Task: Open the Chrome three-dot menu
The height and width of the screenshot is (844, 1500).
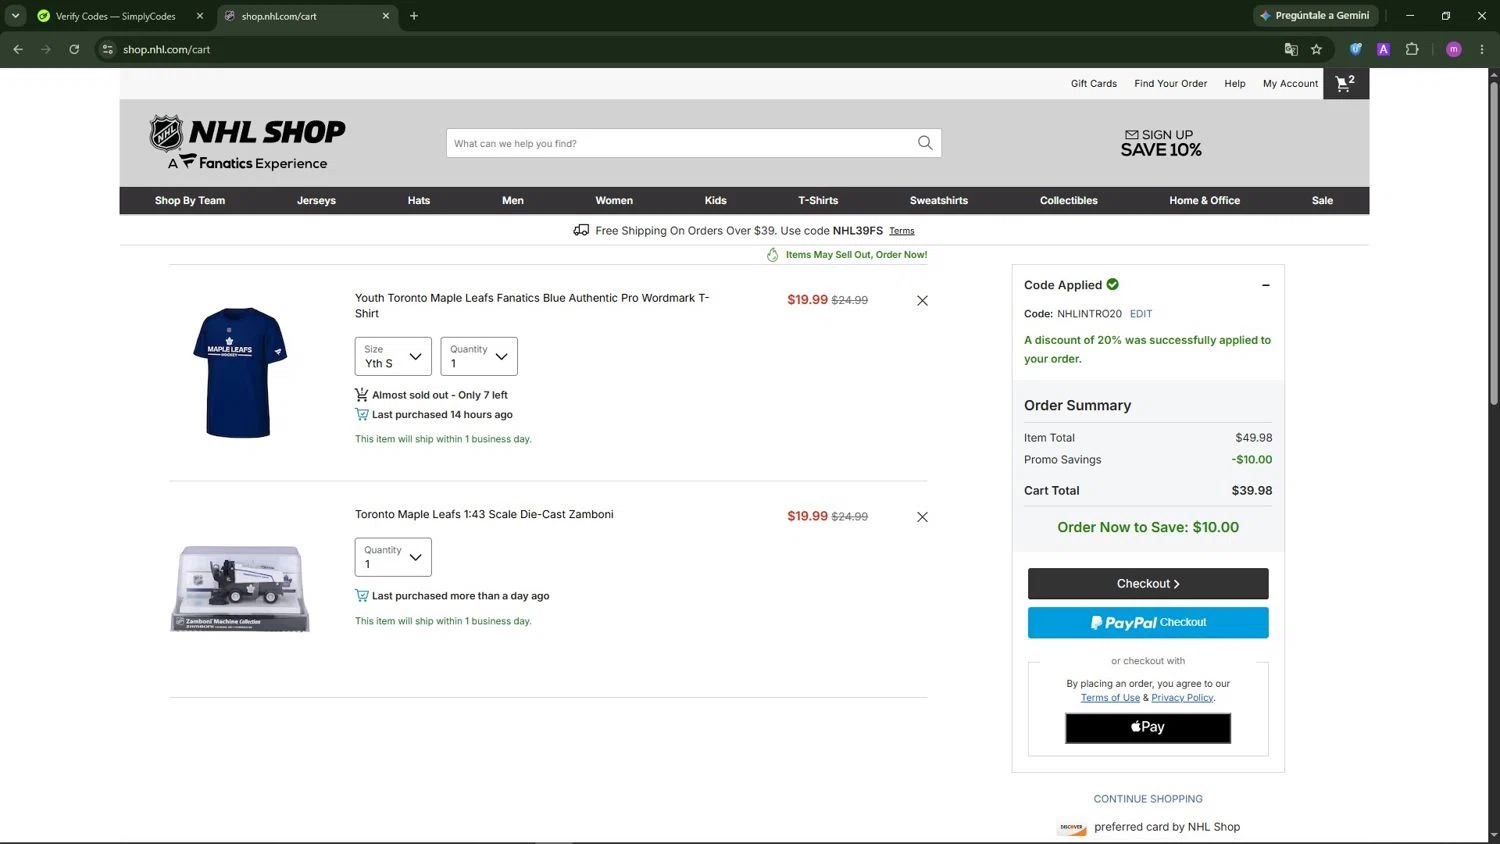Action: click(1482, 49)
